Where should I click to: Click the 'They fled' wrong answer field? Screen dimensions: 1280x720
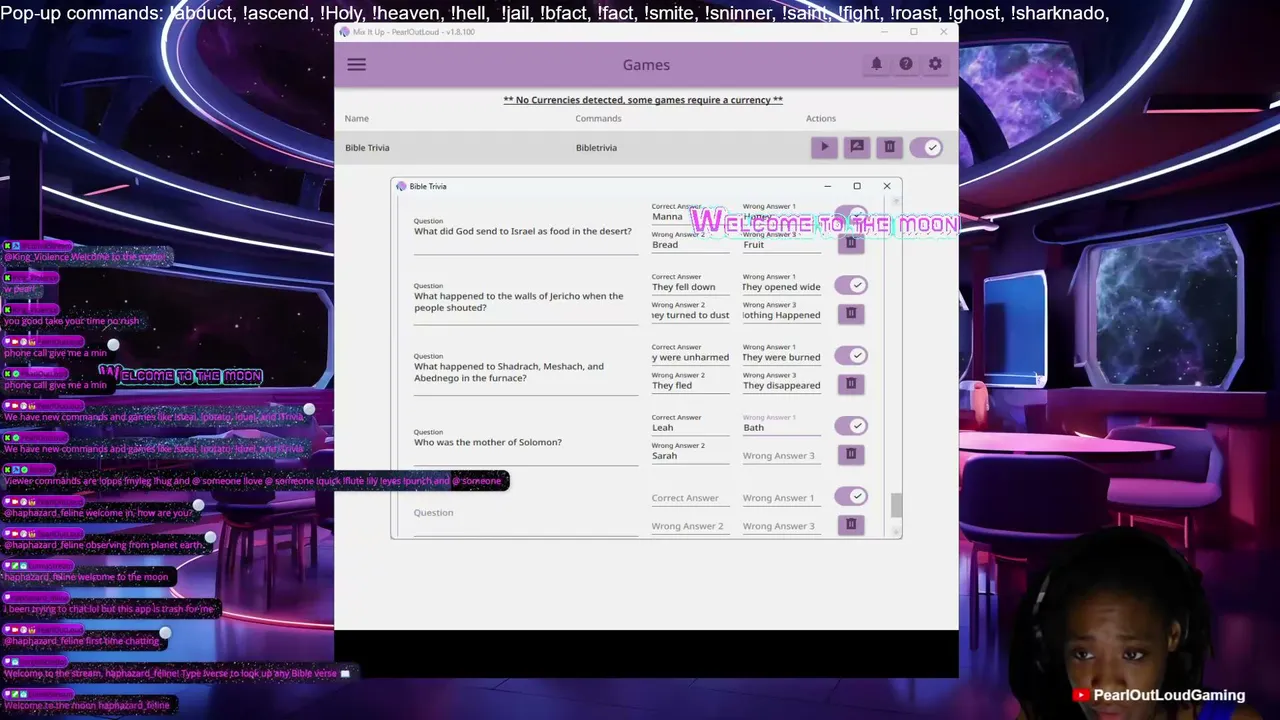coord(690,382)
